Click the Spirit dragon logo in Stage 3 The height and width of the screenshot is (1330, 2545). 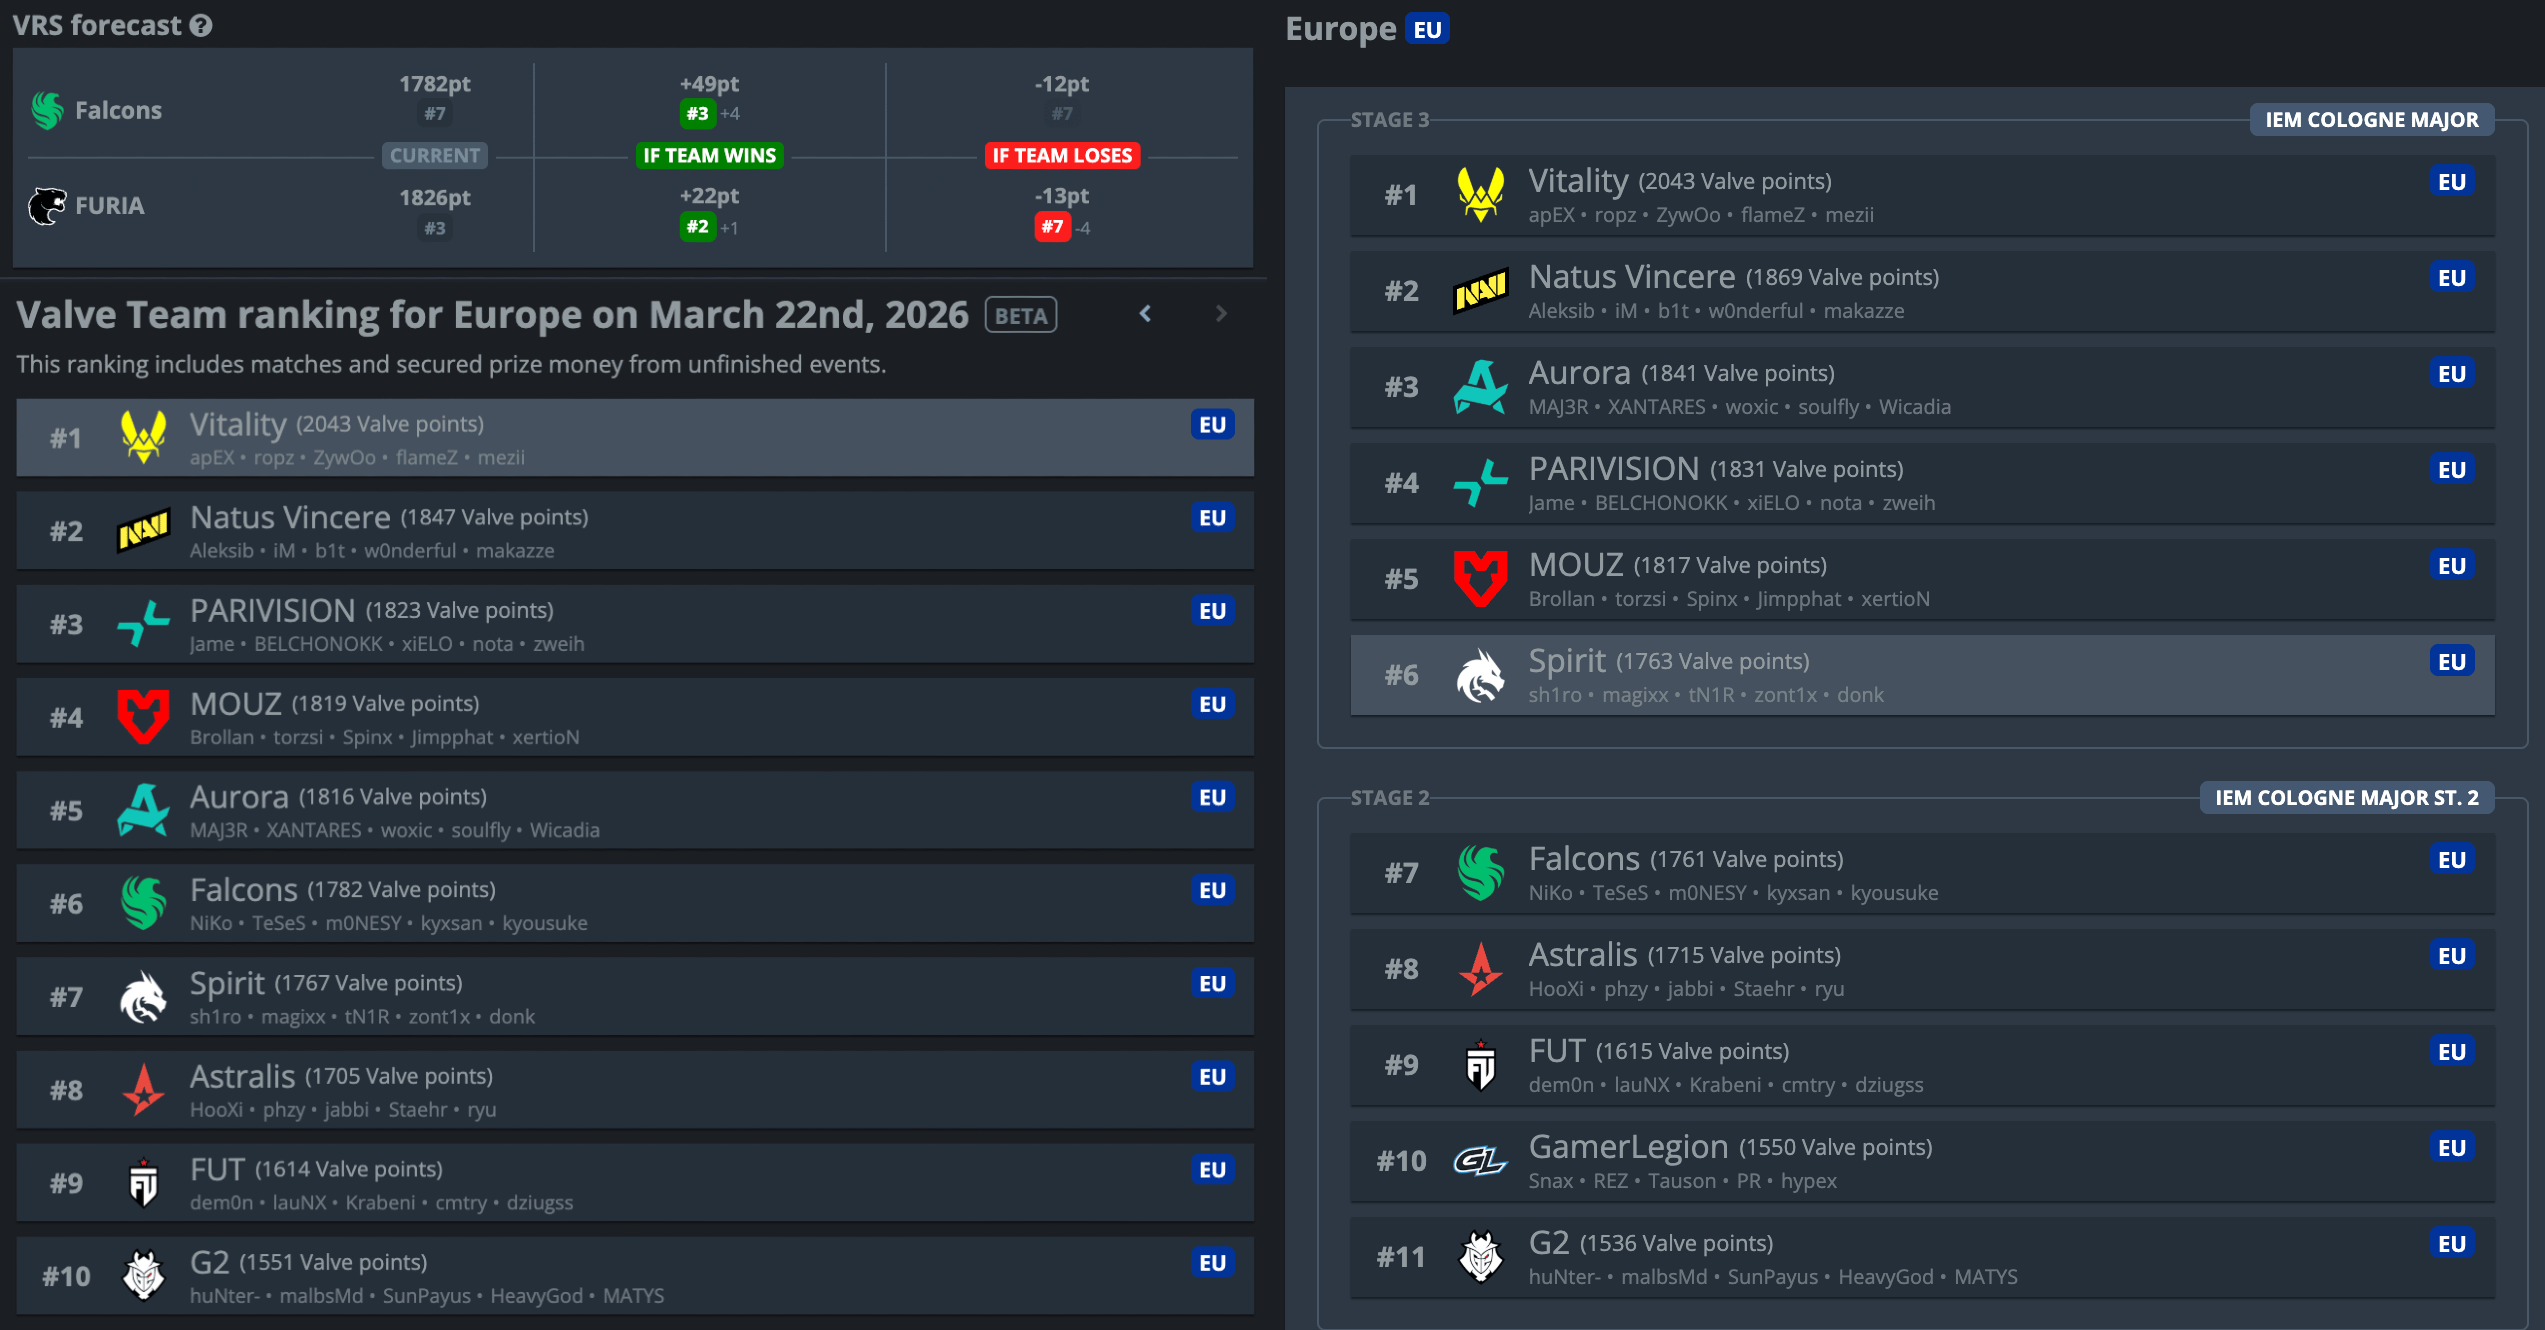pos(1480,675)
